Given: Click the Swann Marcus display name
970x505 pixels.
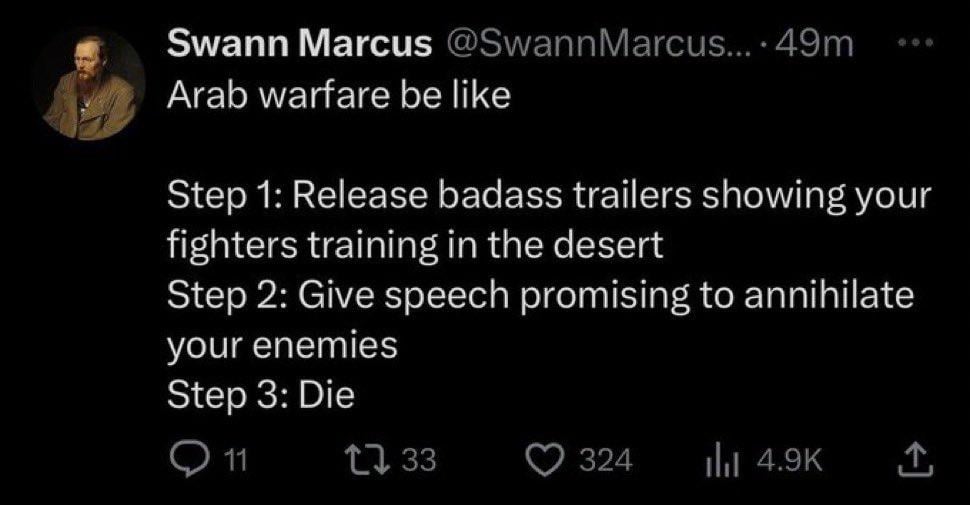Looking at the screenshot, I should [299, 44].
